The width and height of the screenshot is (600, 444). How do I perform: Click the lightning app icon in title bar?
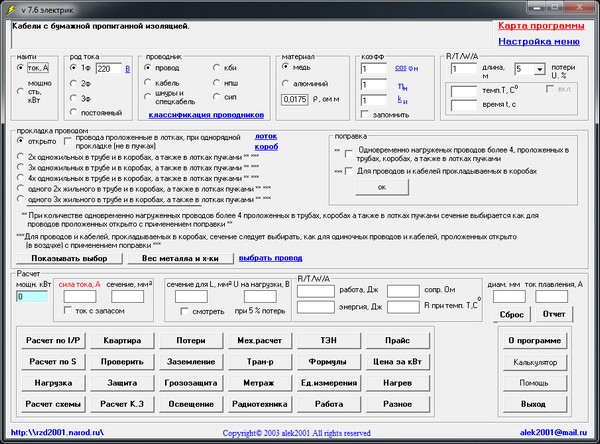pyautogui.click(x=10, y=8)
